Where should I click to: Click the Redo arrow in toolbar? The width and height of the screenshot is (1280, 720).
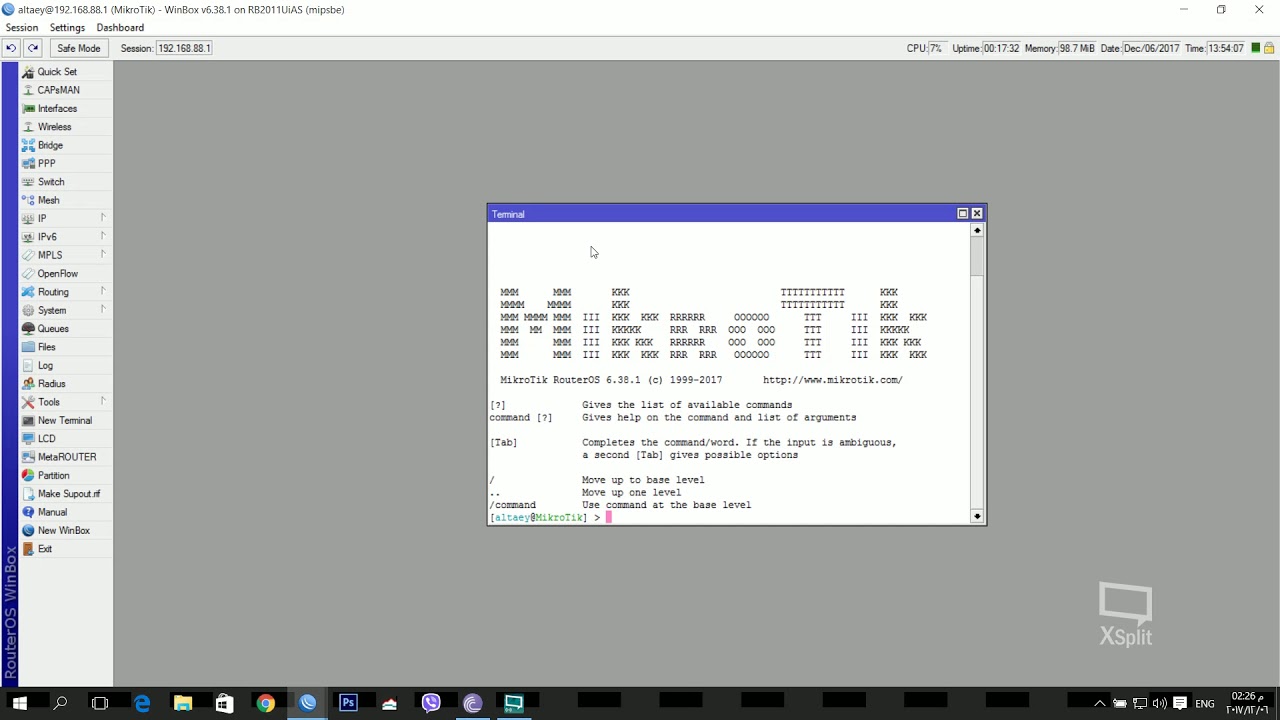pos(33,48)
